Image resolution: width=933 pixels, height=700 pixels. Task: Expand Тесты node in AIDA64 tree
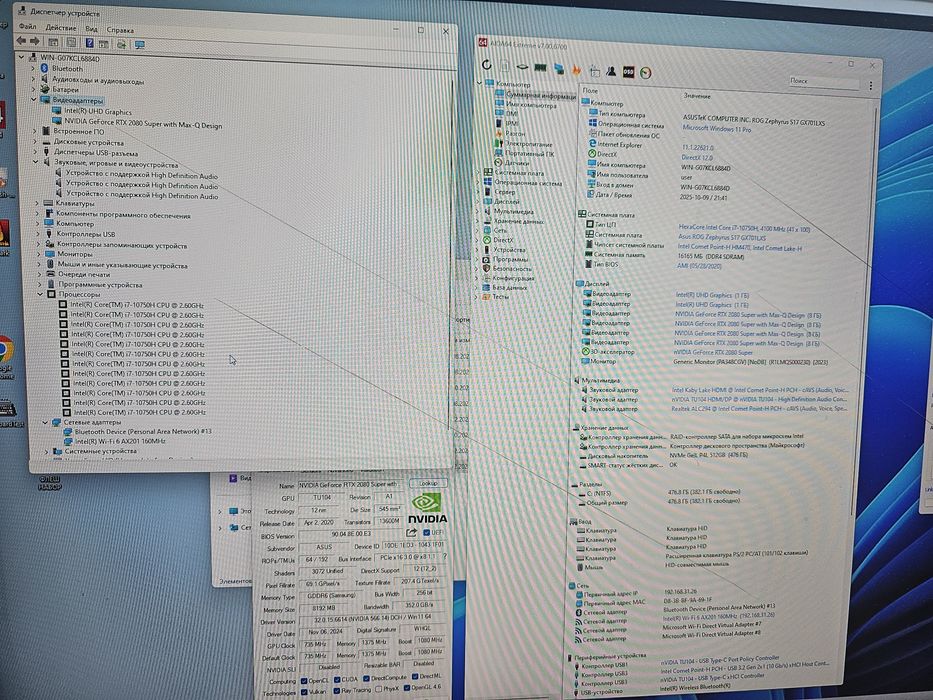(x=476, y=296)
